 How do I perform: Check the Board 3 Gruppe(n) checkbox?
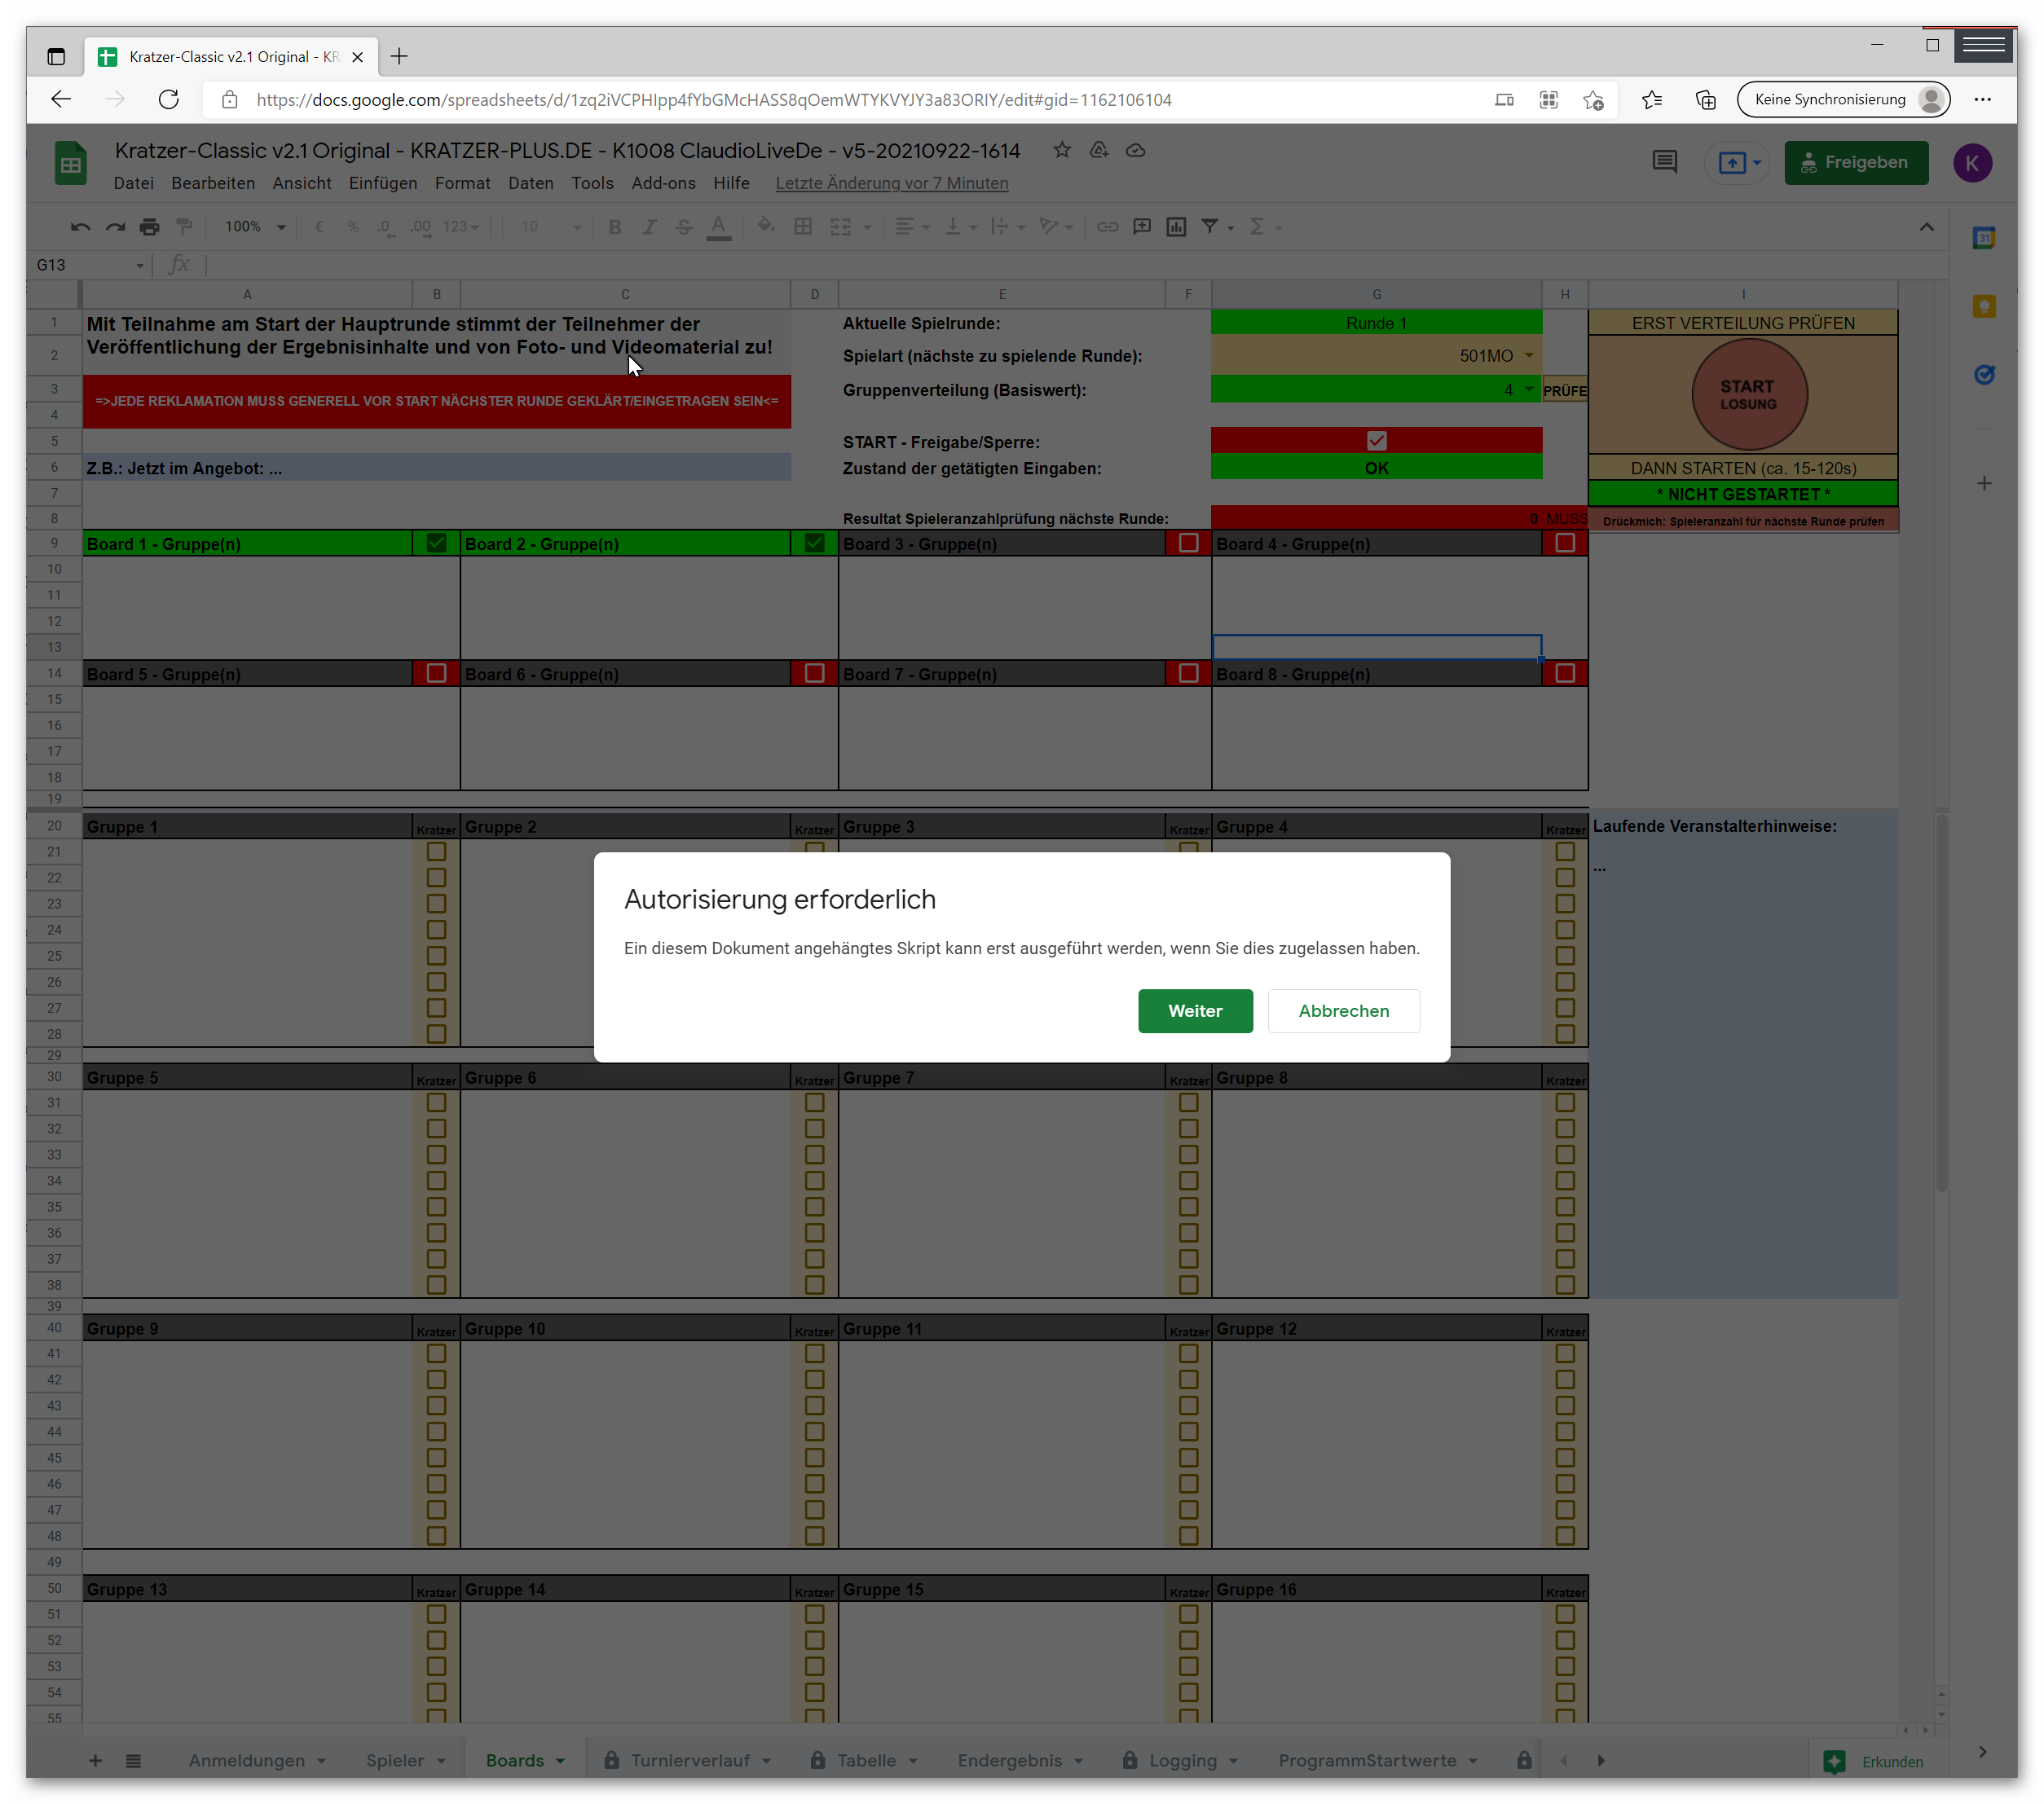pos(1188,543)
